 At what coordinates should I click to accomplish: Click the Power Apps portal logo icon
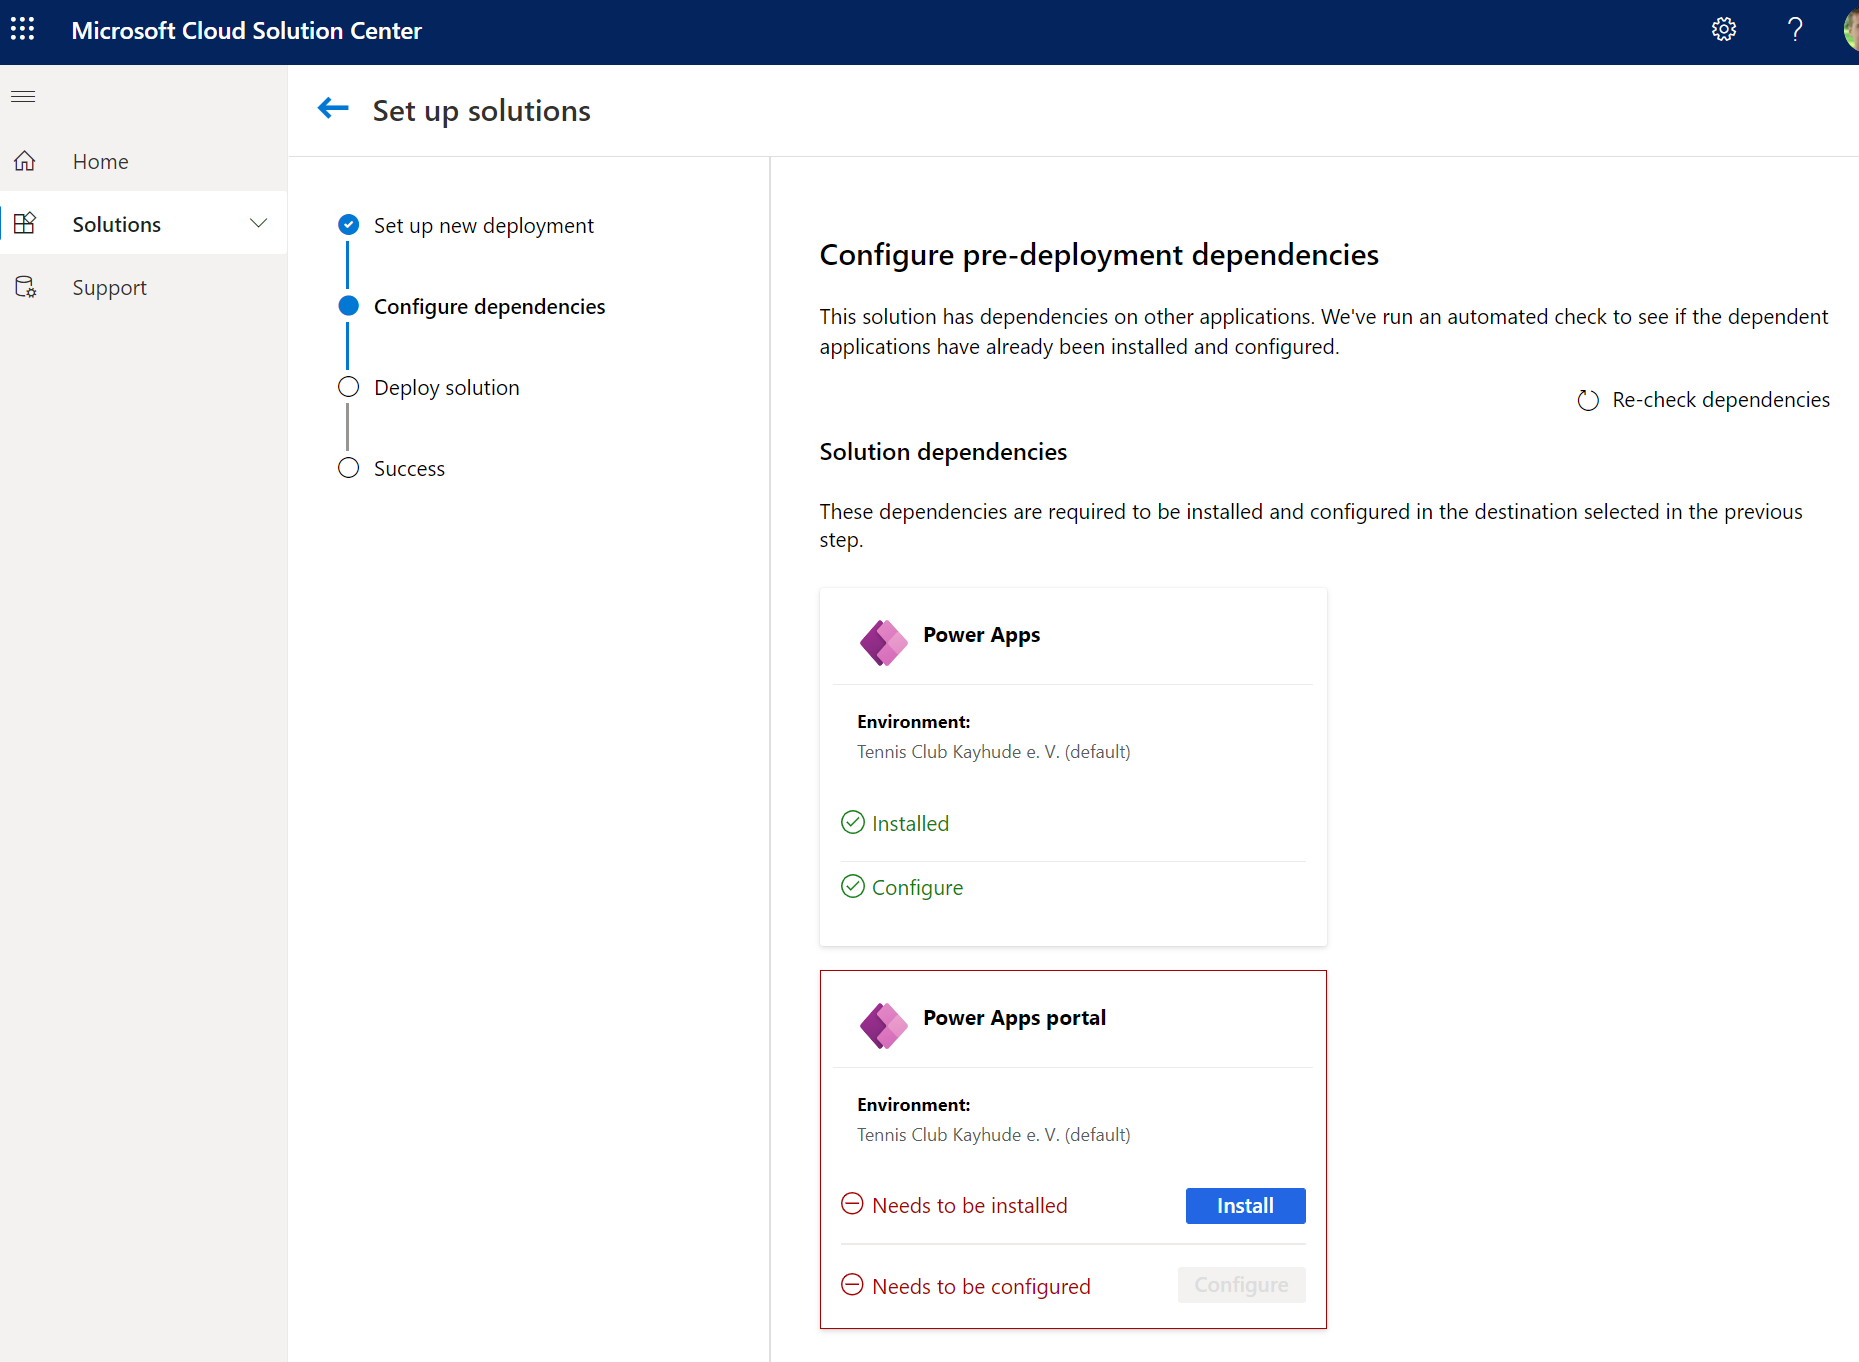pos(883,1025)
